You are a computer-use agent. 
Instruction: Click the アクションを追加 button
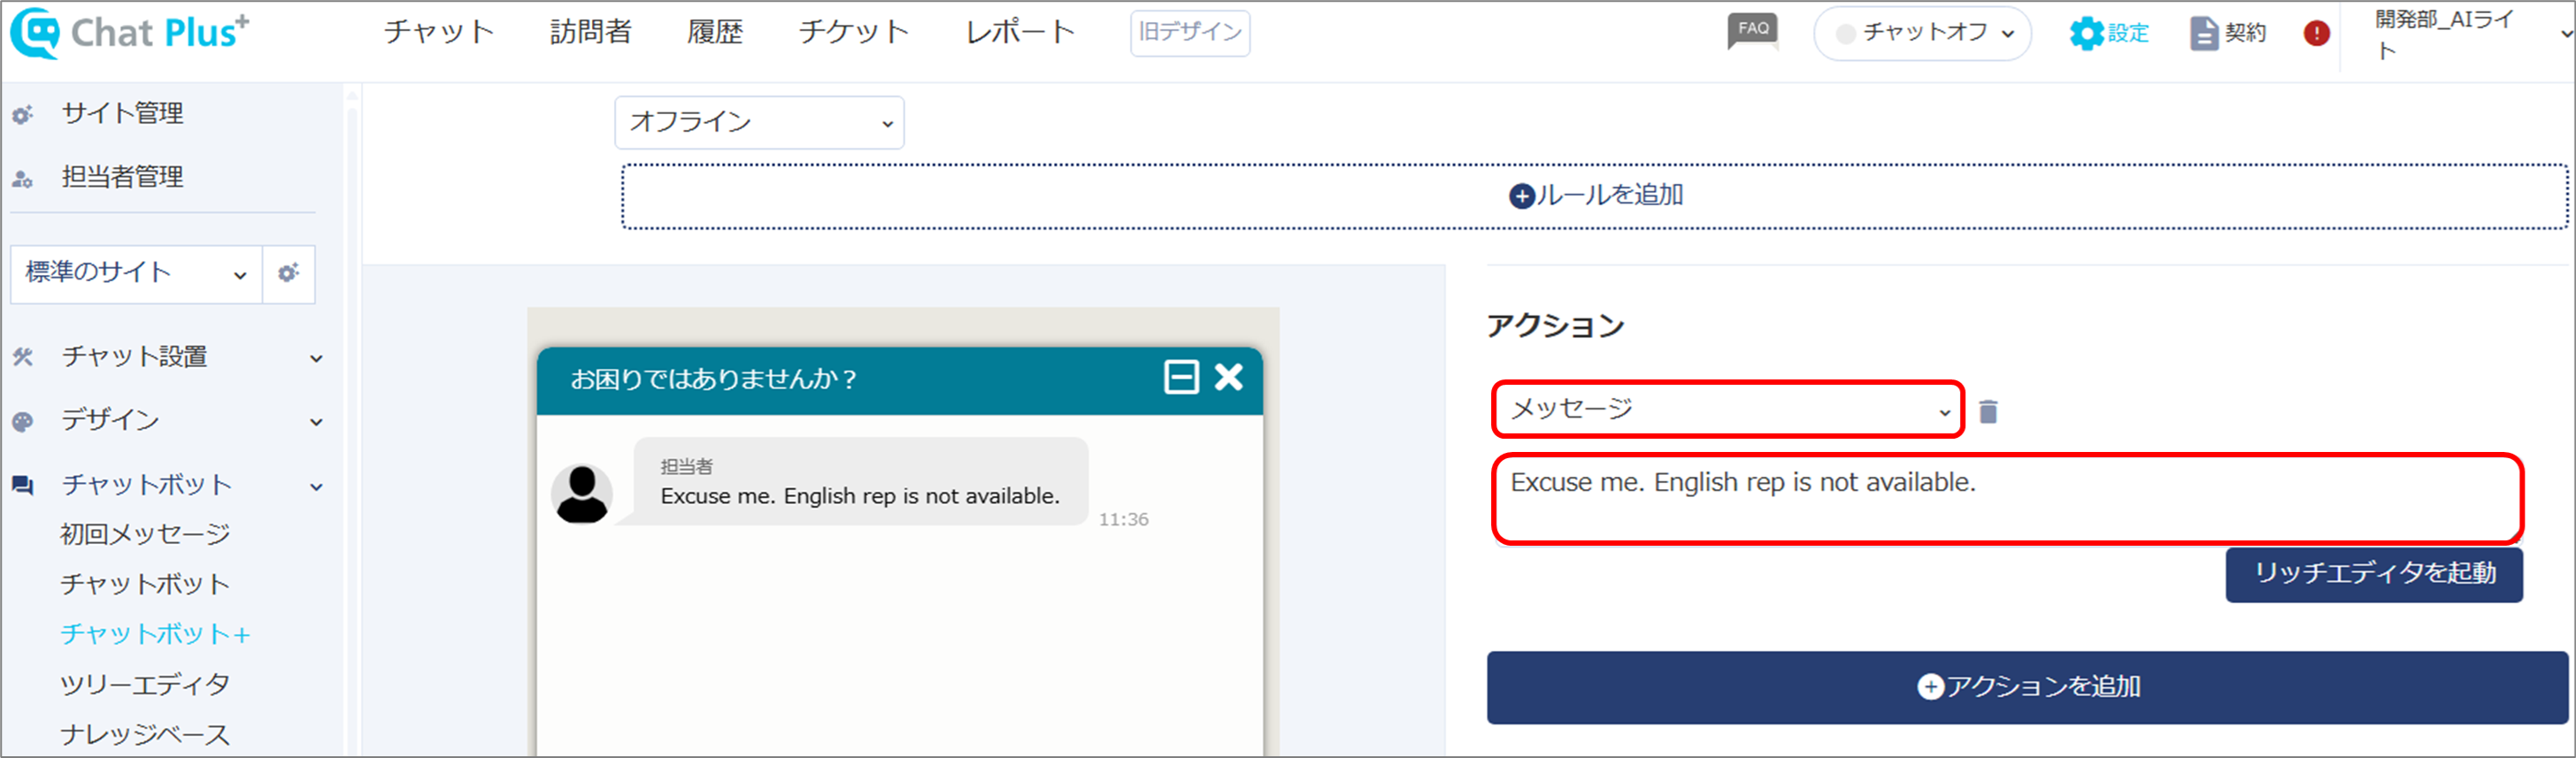[2027, 687]
